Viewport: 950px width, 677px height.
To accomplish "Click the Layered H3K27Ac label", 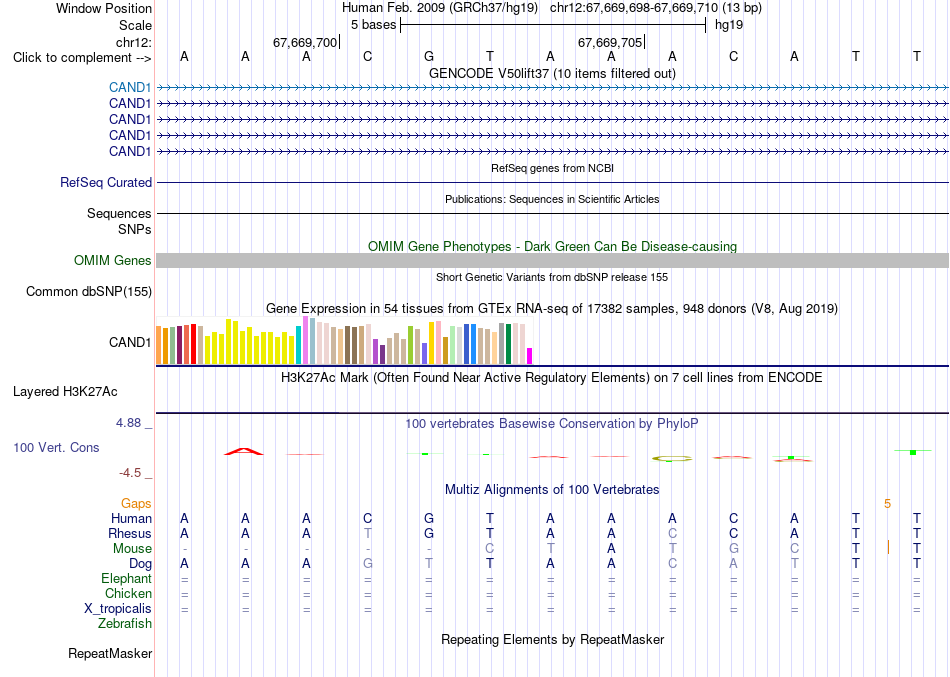I will [65, 392].
